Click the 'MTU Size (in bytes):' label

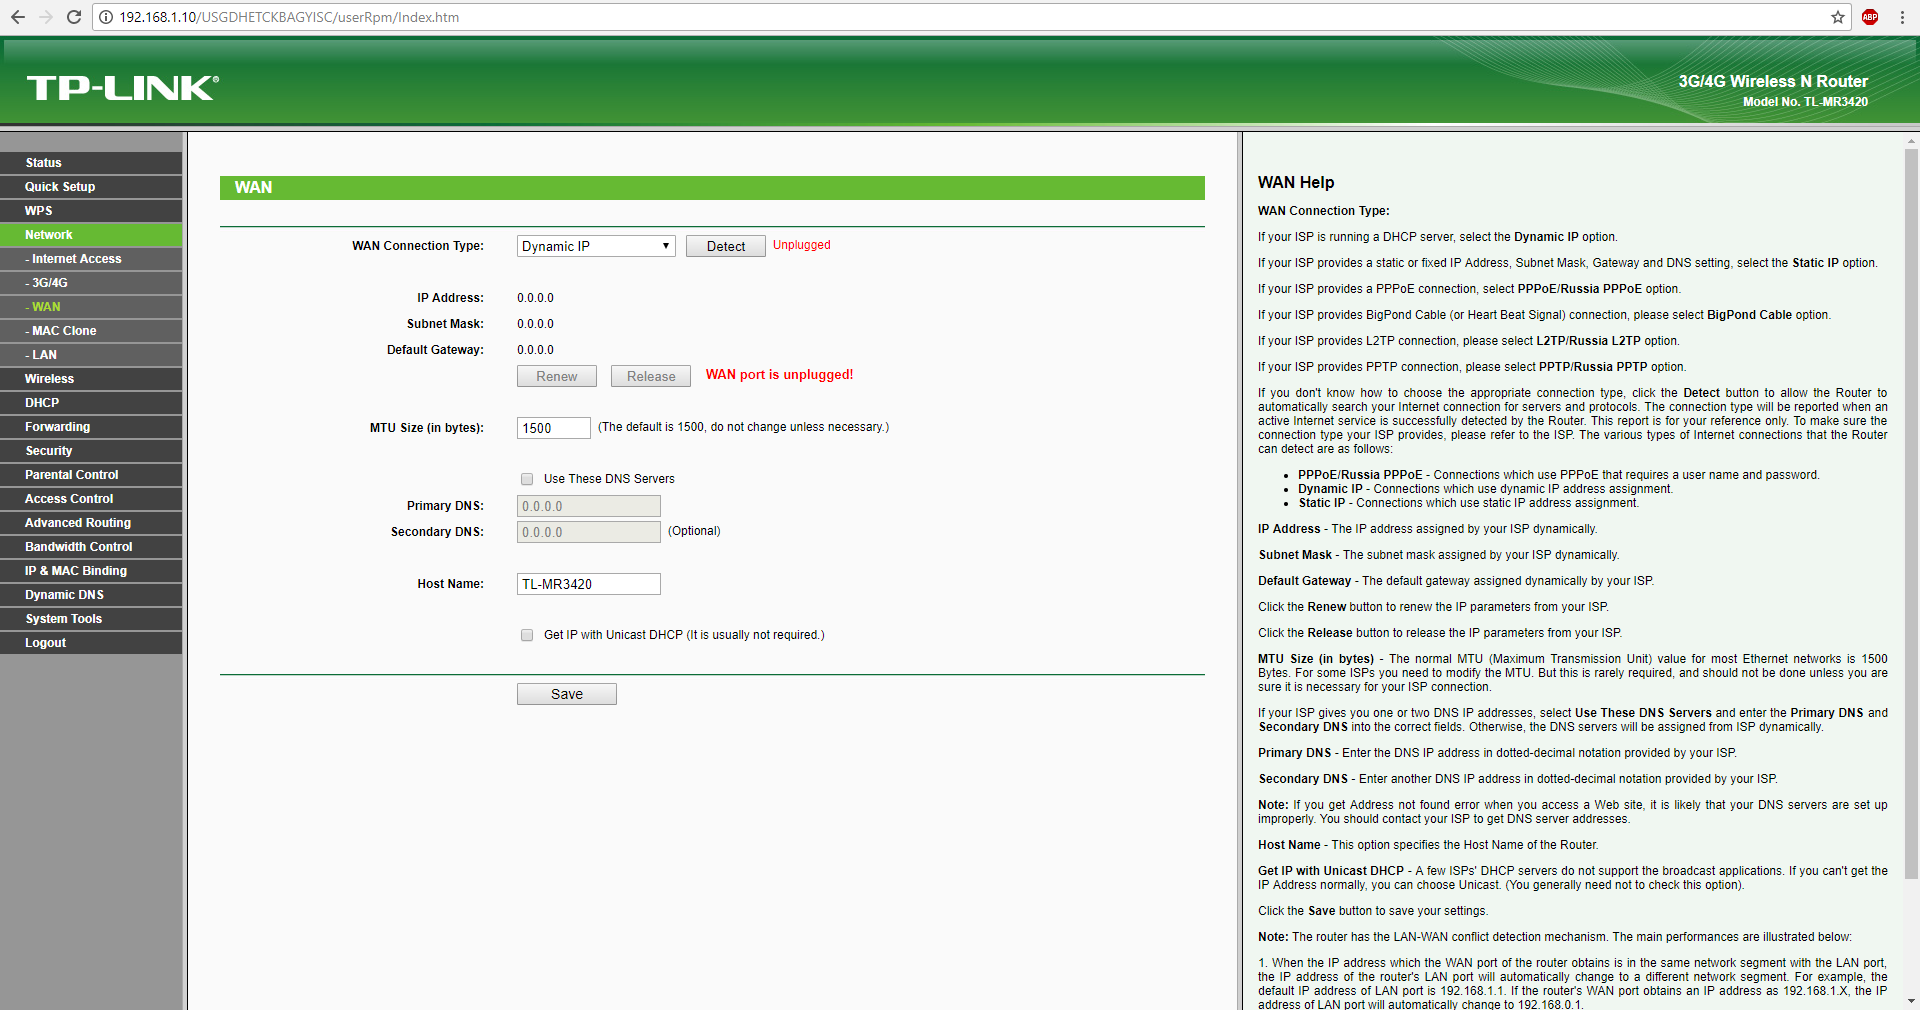click(427, 428)
